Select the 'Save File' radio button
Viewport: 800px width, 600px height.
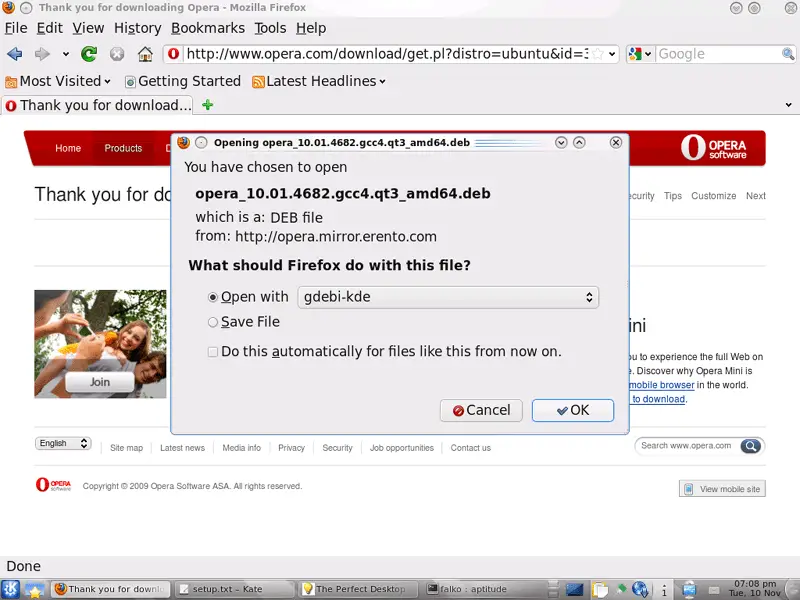213,322
